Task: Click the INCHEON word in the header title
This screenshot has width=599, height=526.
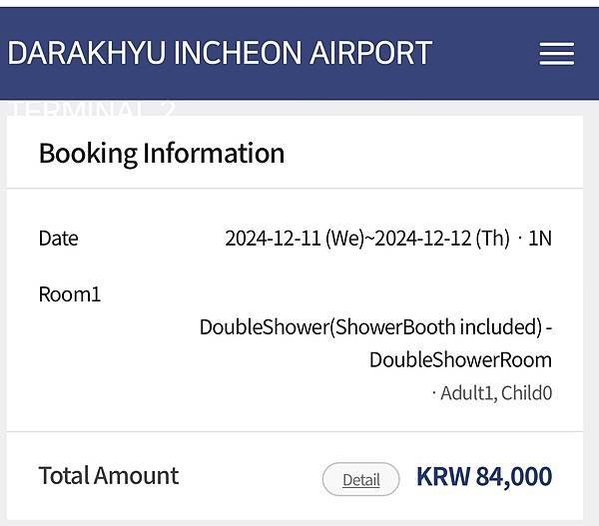Action: (237, 52)
